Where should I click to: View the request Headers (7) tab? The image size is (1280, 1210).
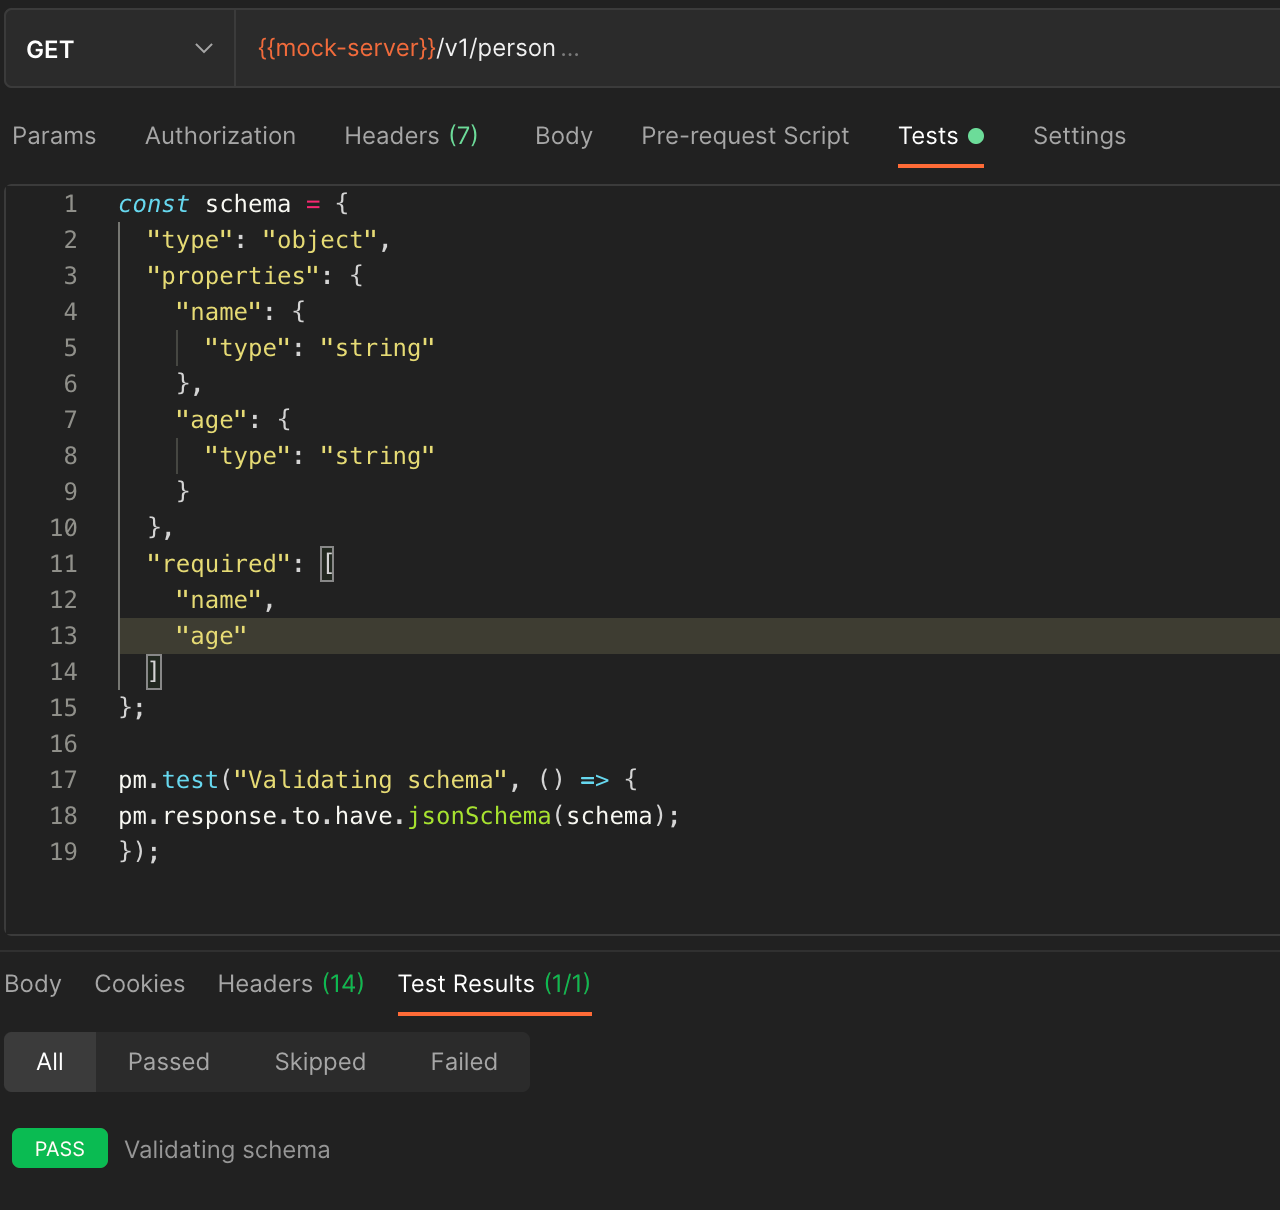411,136
